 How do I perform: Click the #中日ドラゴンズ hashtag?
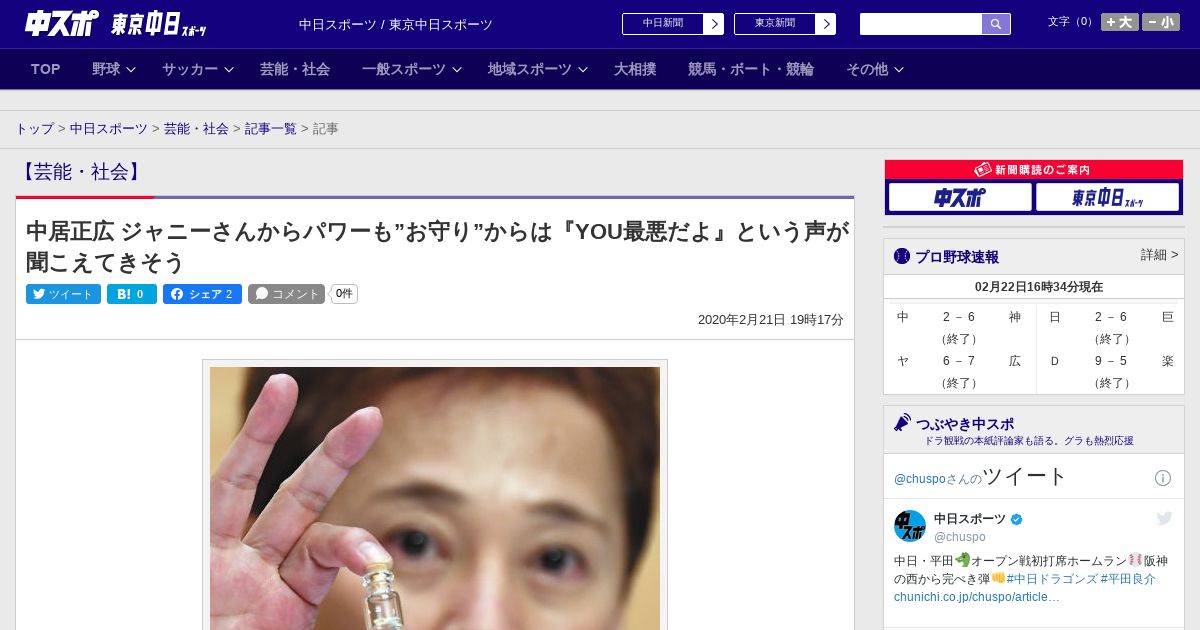coord(1052,579)
